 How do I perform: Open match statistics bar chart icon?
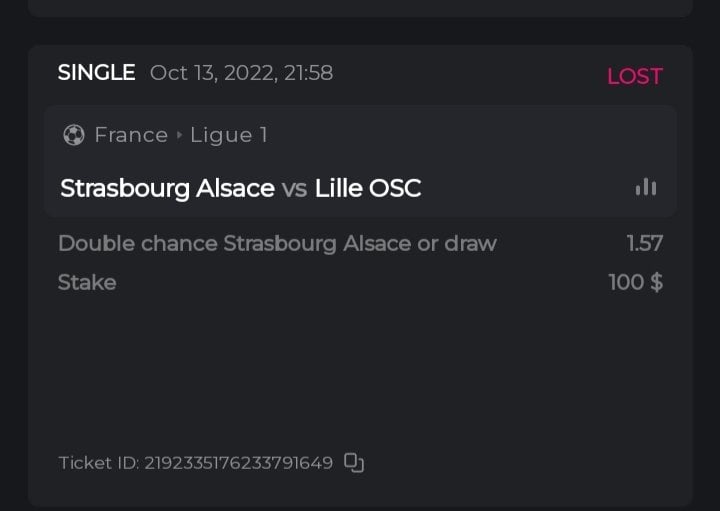646,187
